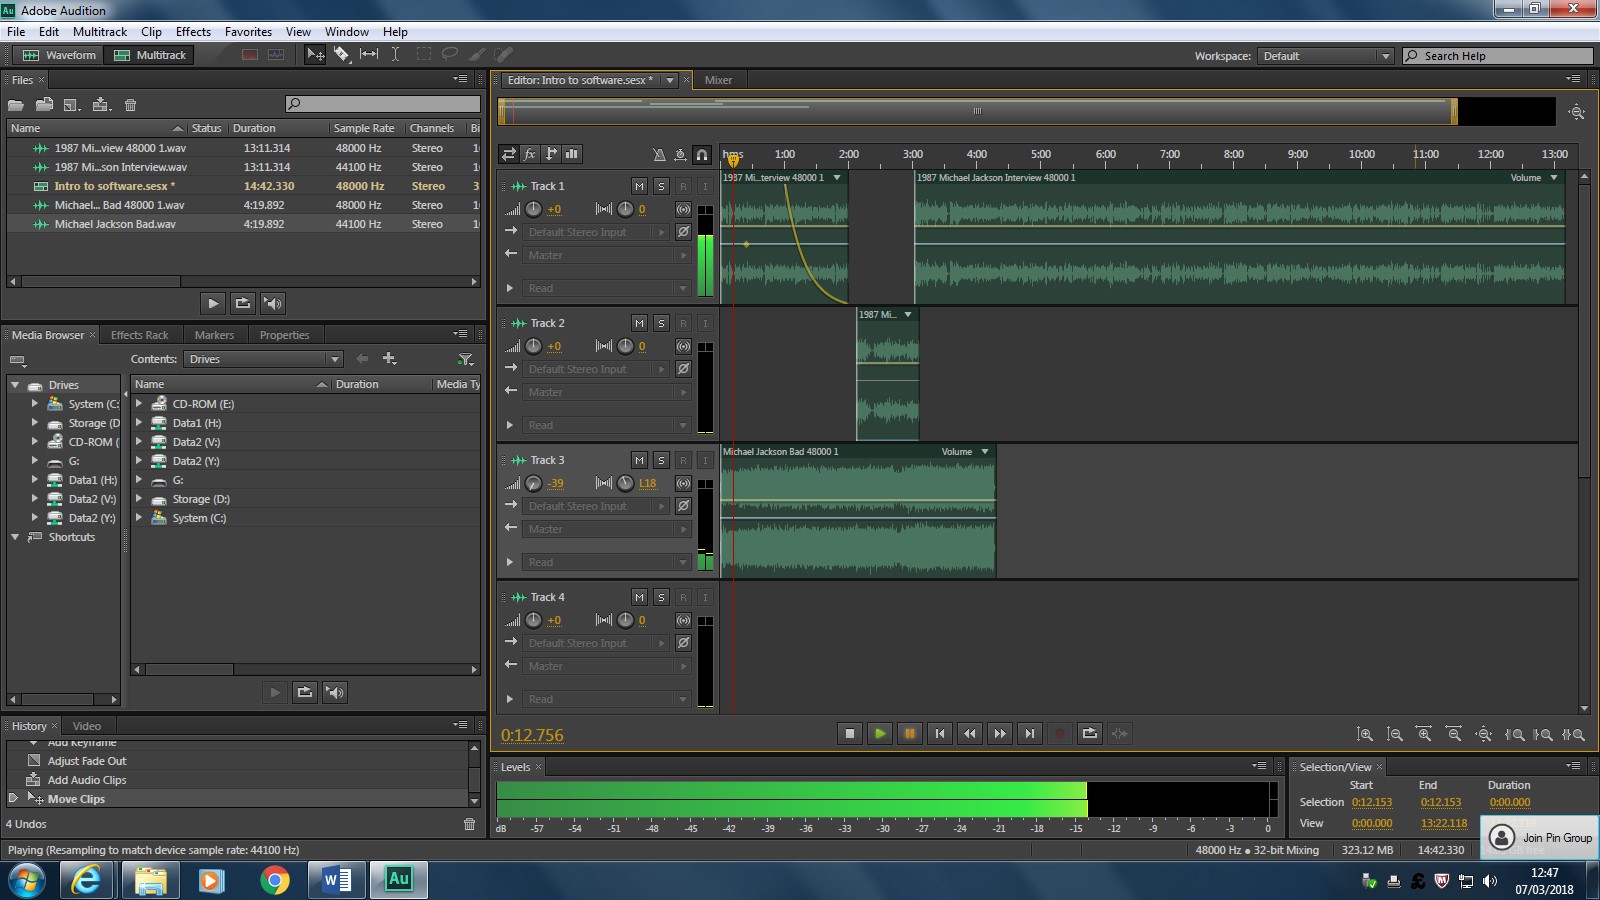1600x900 pixels.
Task: Launch Adobe Audition from the taskbar
Action: pos(399,880)
